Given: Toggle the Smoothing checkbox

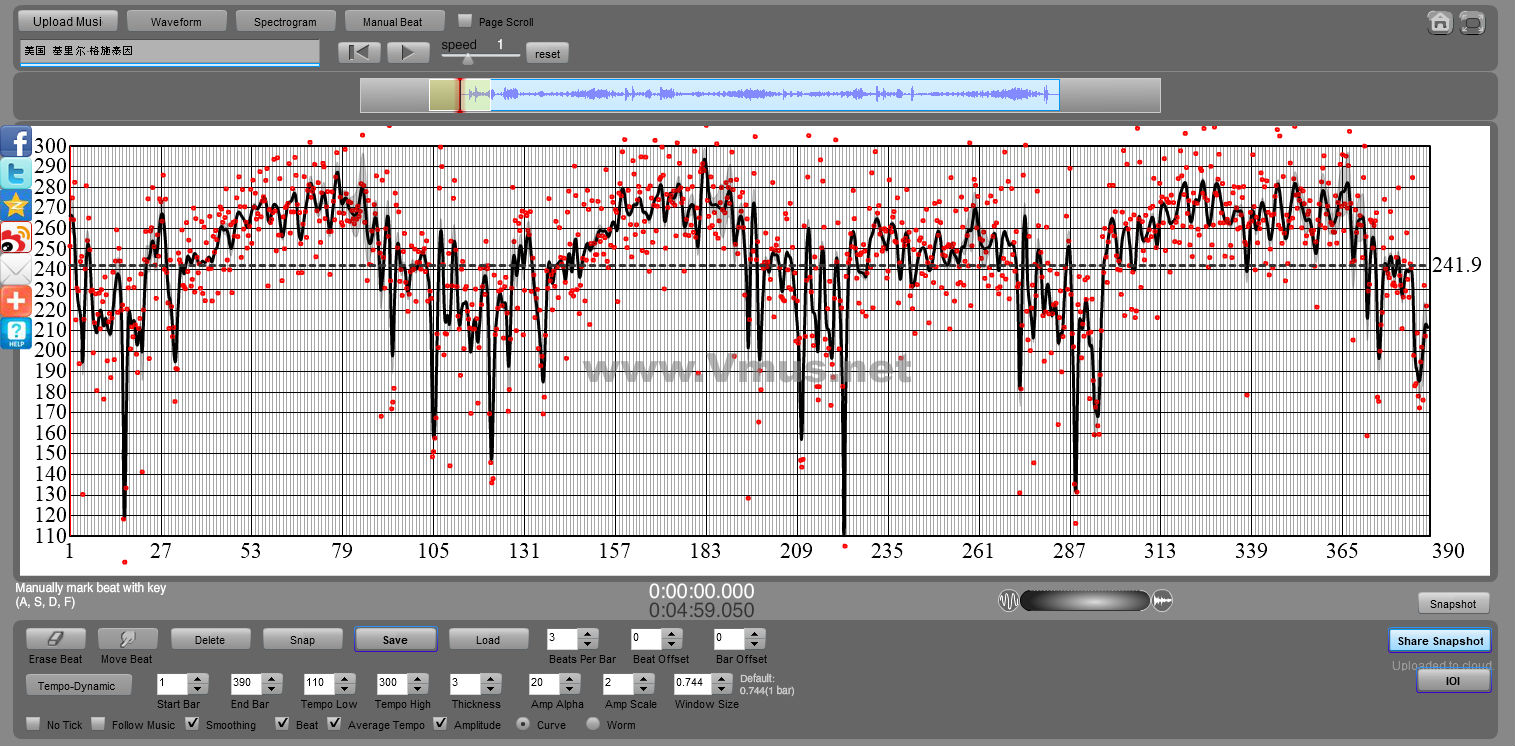Looking at the screenshot, I should pyautogui.click(x=193, y=724).
